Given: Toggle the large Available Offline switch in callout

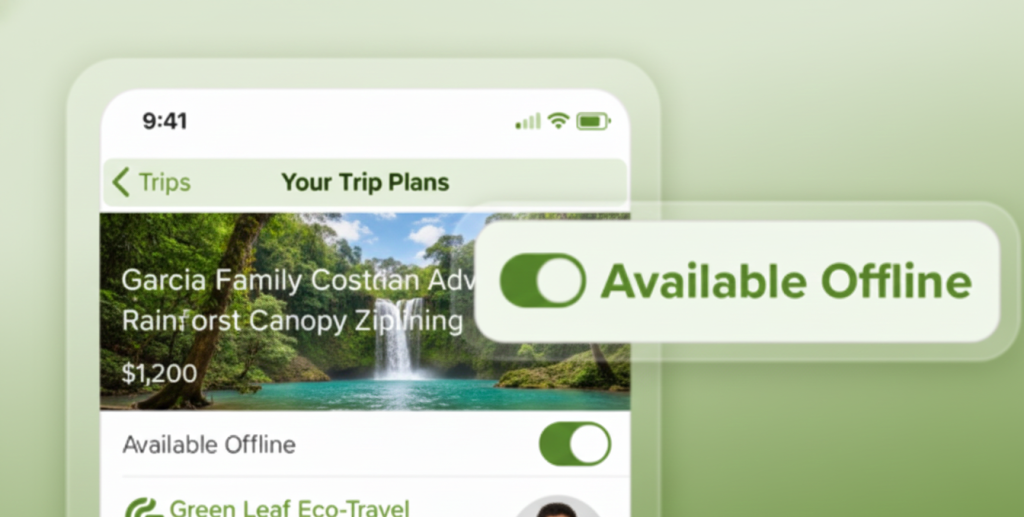Looking at the screenshot, I should pyautogui.click(x=543, y=281).
